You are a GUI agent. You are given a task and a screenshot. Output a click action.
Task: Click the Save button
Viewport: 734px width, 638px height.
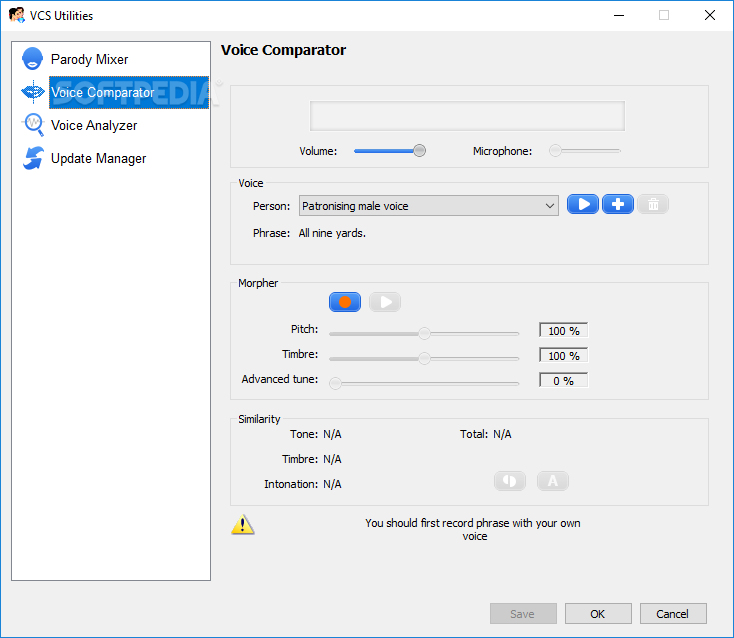click(523, 614)
